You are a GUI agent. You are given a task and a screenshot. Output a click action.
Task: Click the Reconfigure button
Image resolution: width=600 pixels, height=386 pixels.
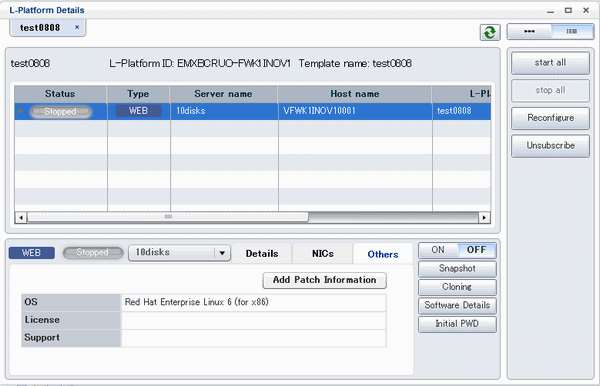click(550, 118)
